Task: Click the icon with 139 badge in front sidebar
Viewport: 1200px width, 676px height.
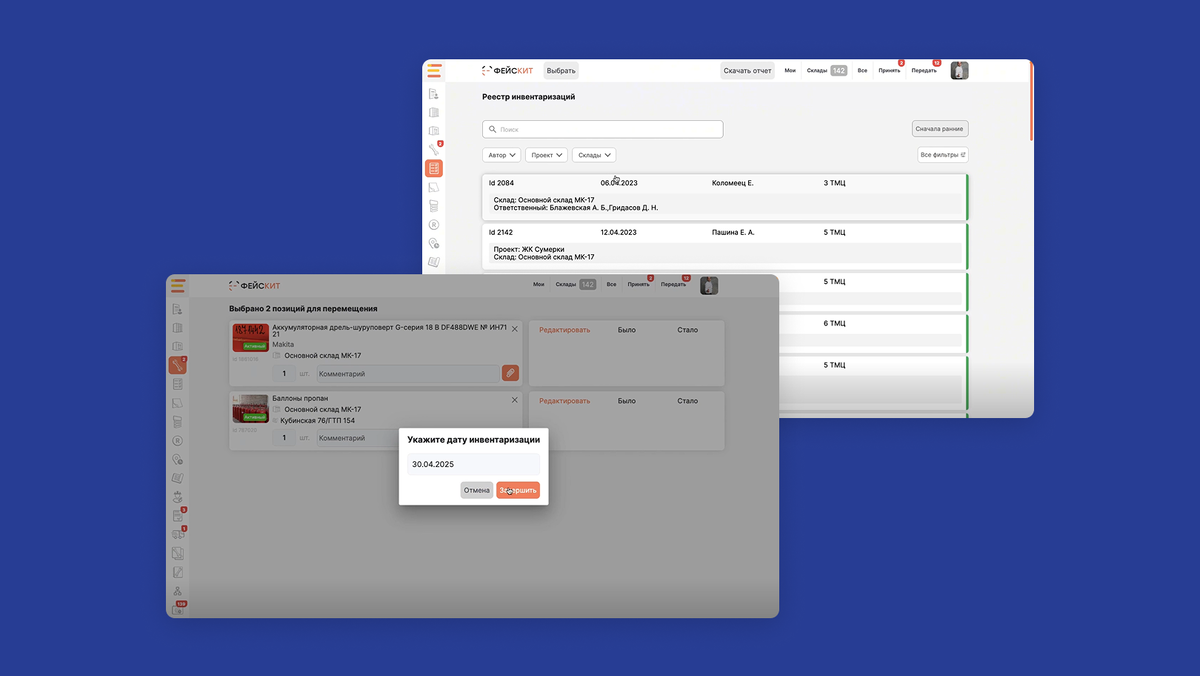Action: (x=179, y=609)
